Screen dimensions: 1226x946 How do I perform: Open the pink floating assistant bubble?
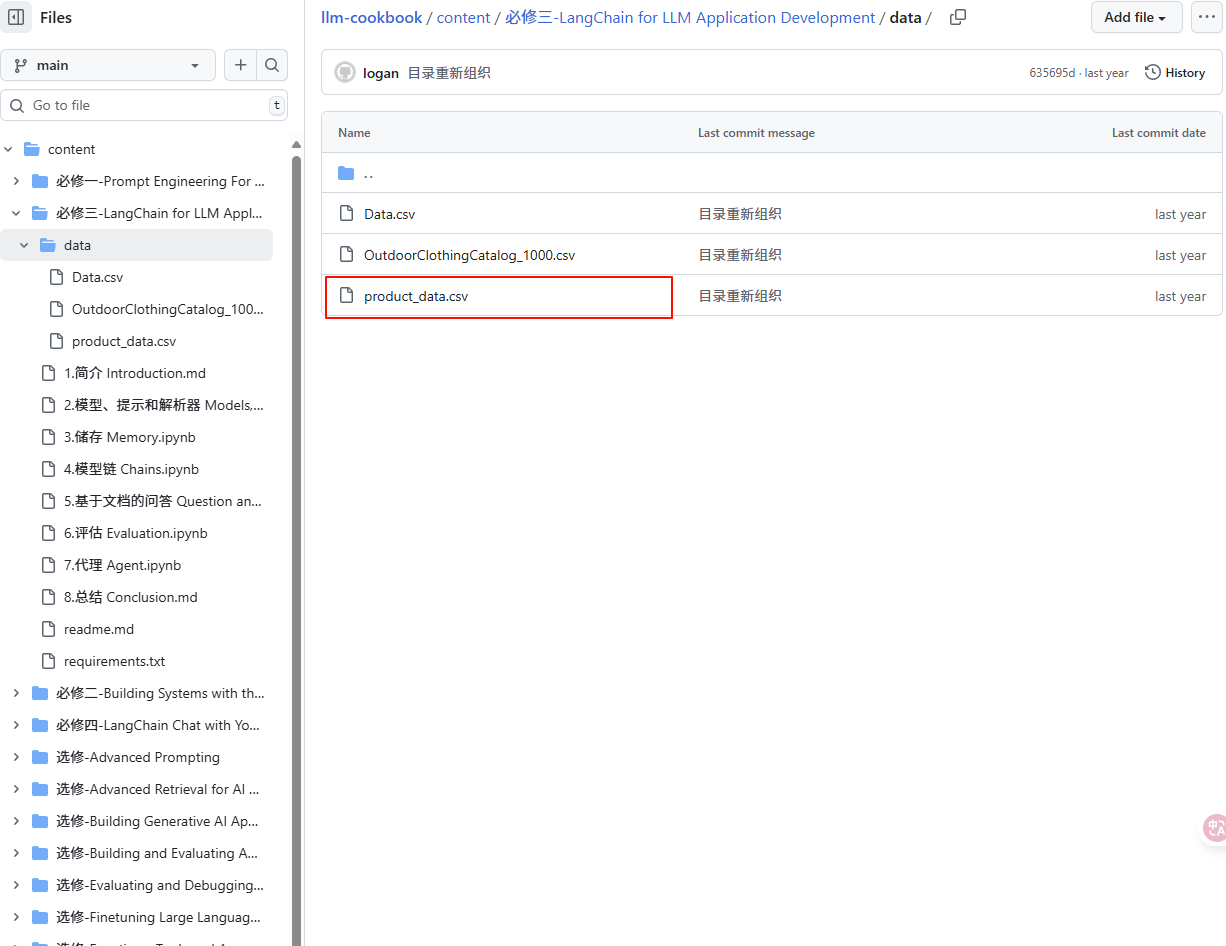click(1213, 828)
